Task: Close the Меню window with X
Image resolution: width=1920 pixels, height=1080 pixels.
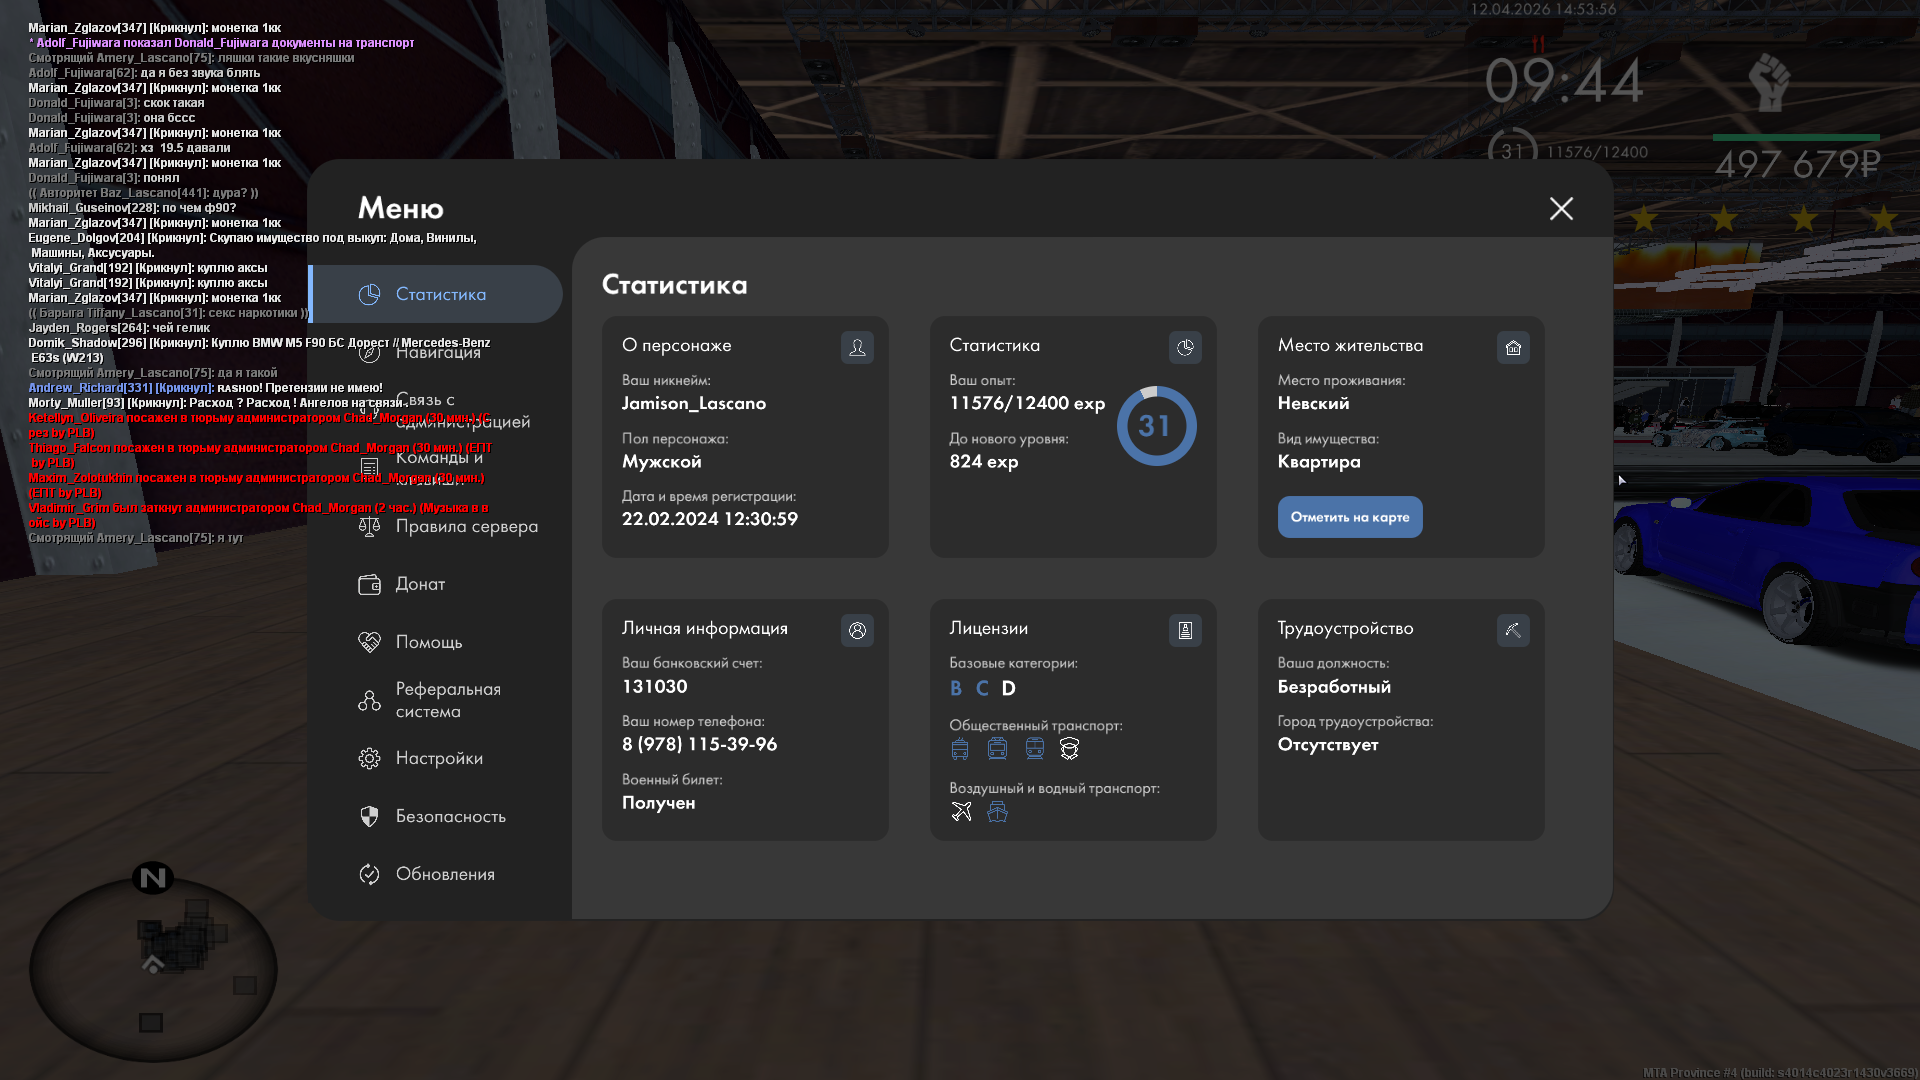Action: pyautogui.click(x=1561, y=208)
